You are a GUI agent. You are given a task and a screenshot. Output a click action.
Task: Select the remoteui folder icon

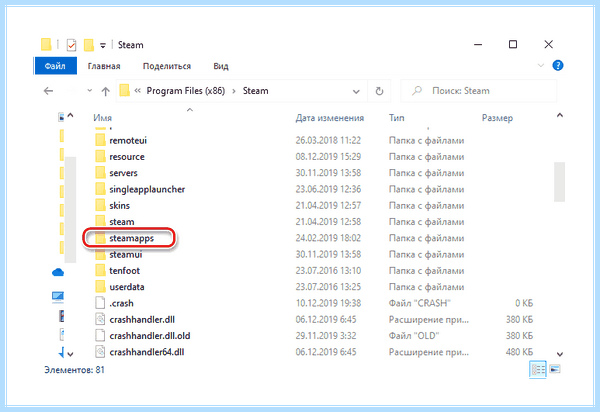[x=100, y=140]
